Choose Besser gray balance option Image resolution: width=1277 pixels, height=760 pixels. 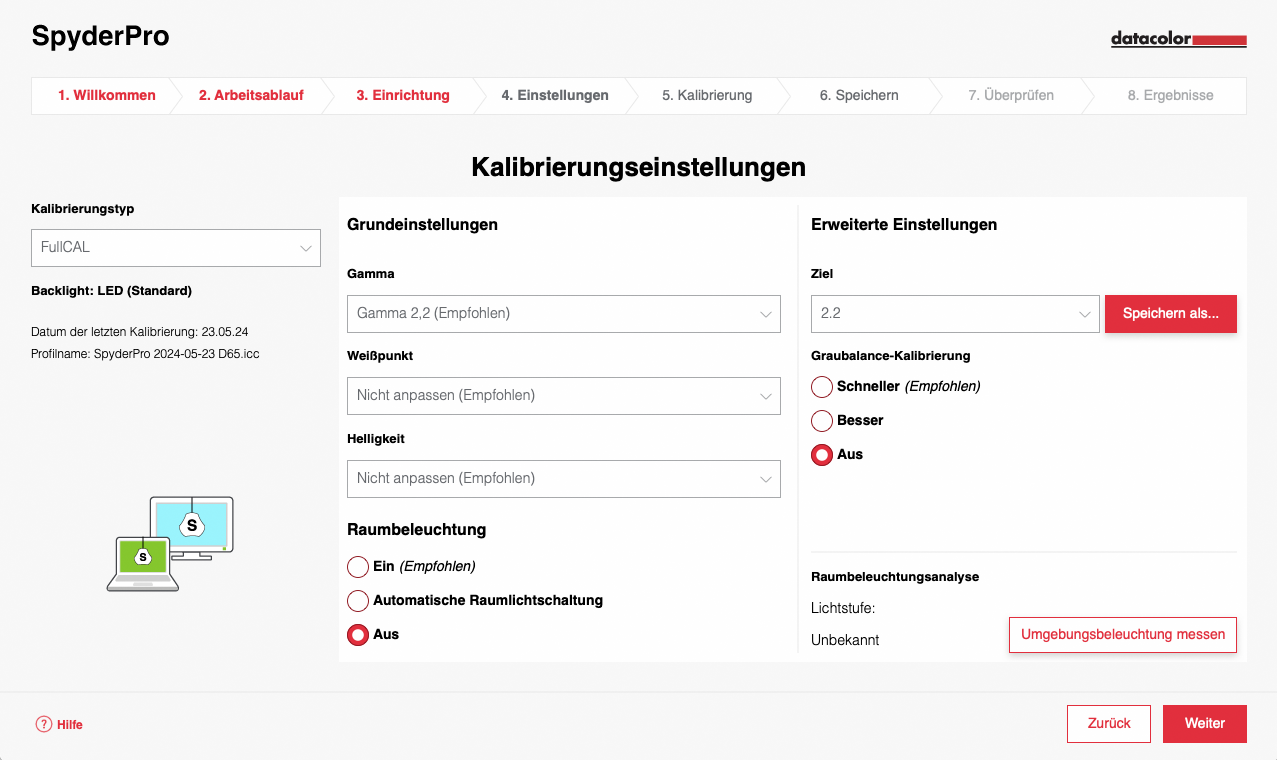822,421
